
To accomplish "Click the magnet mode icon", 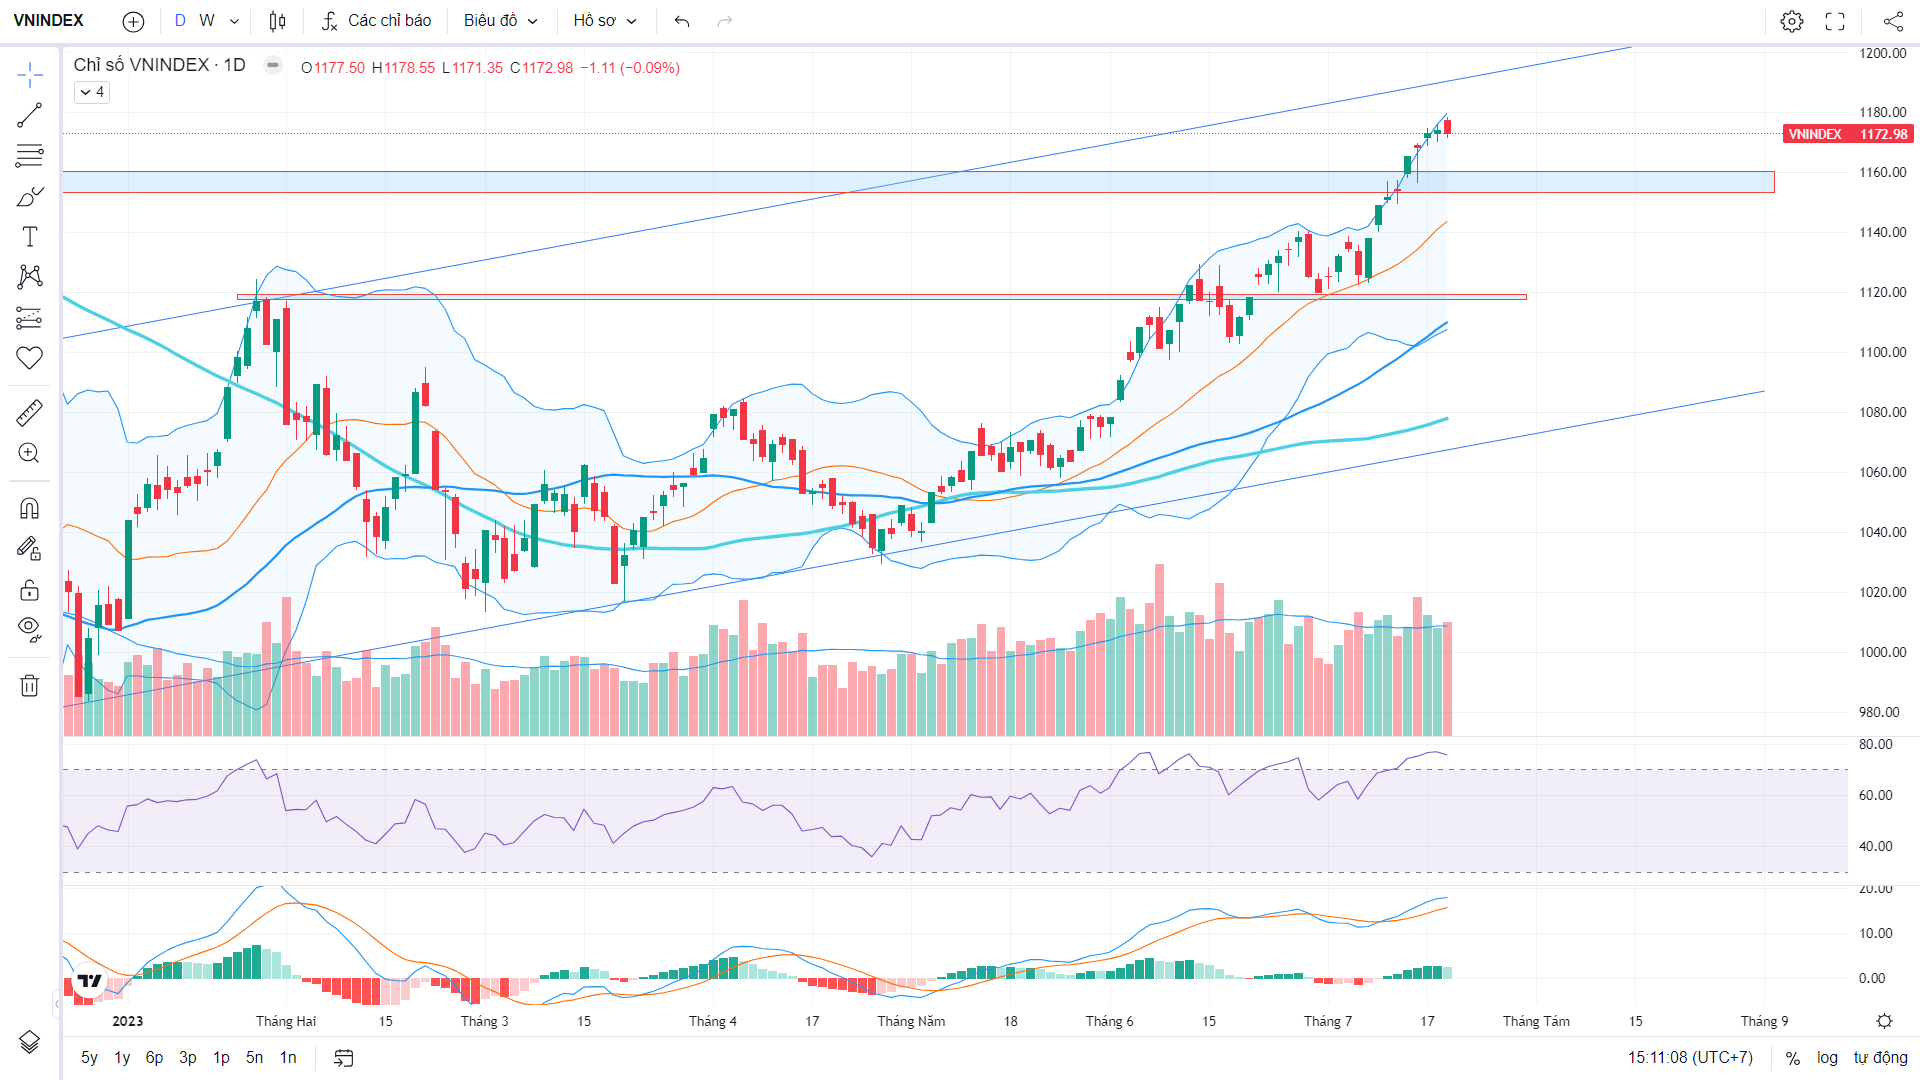I will tap(29, 509).
